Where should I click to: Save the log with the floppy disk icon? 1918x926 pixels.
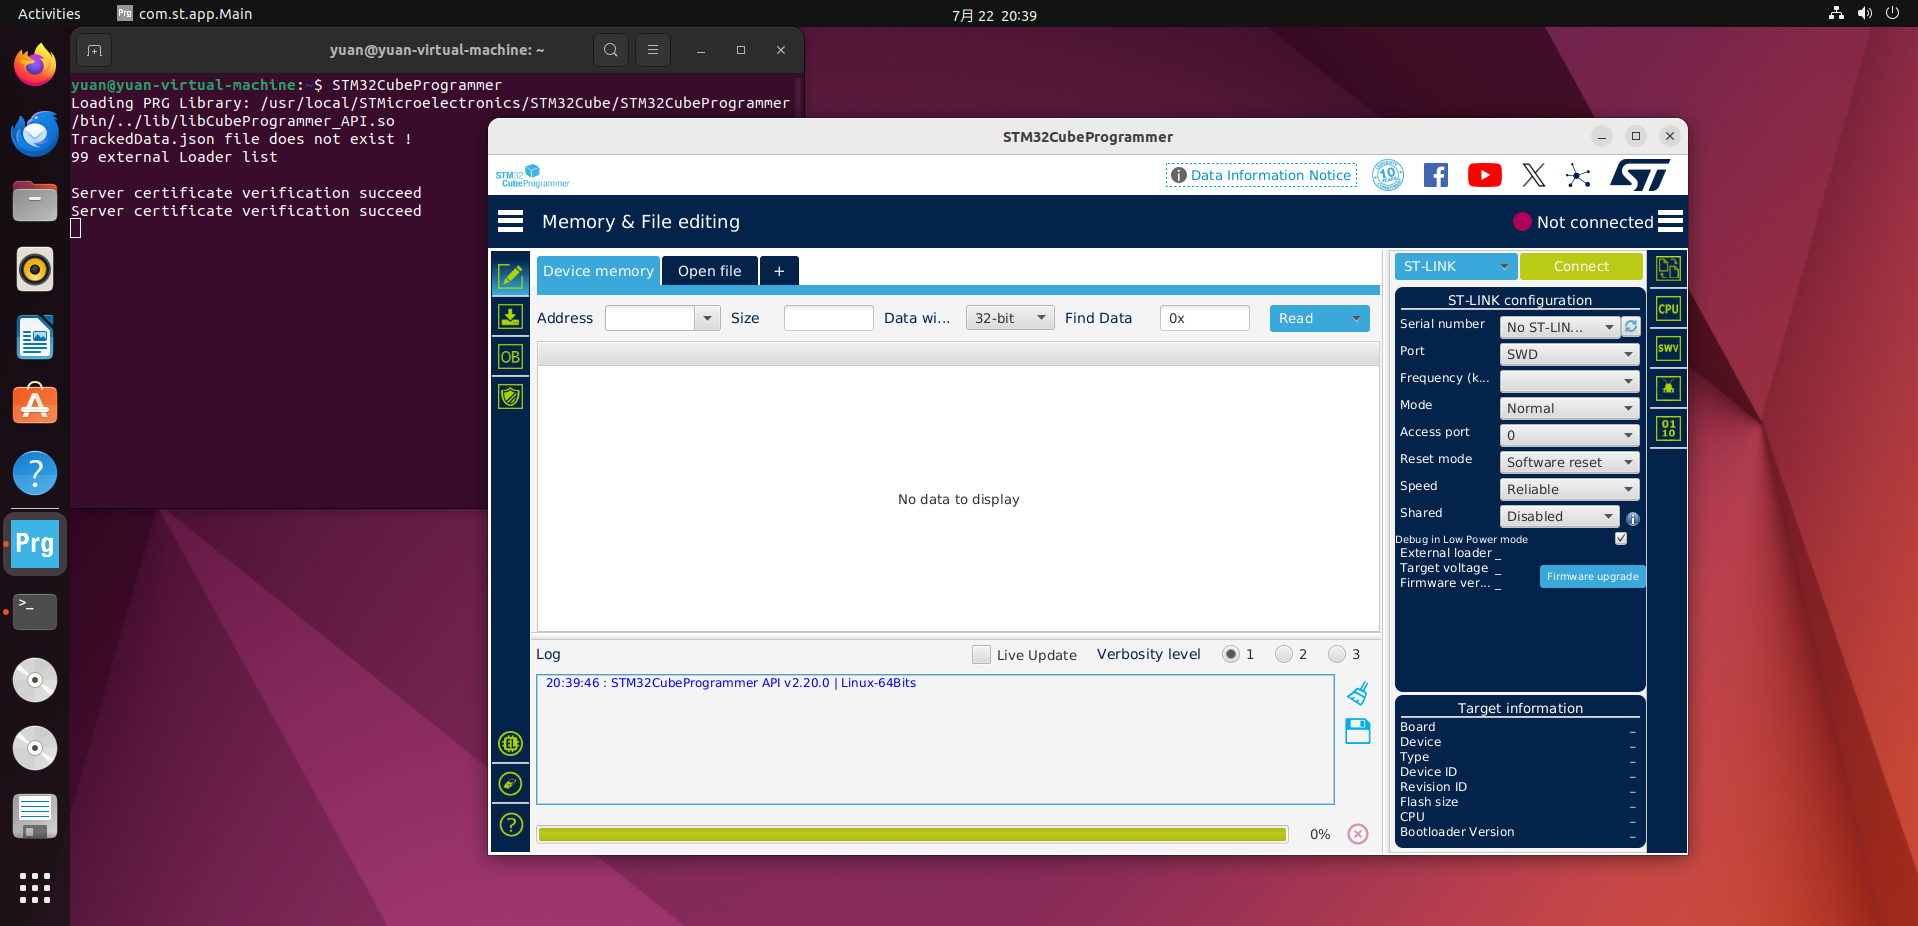(1357, 731)
